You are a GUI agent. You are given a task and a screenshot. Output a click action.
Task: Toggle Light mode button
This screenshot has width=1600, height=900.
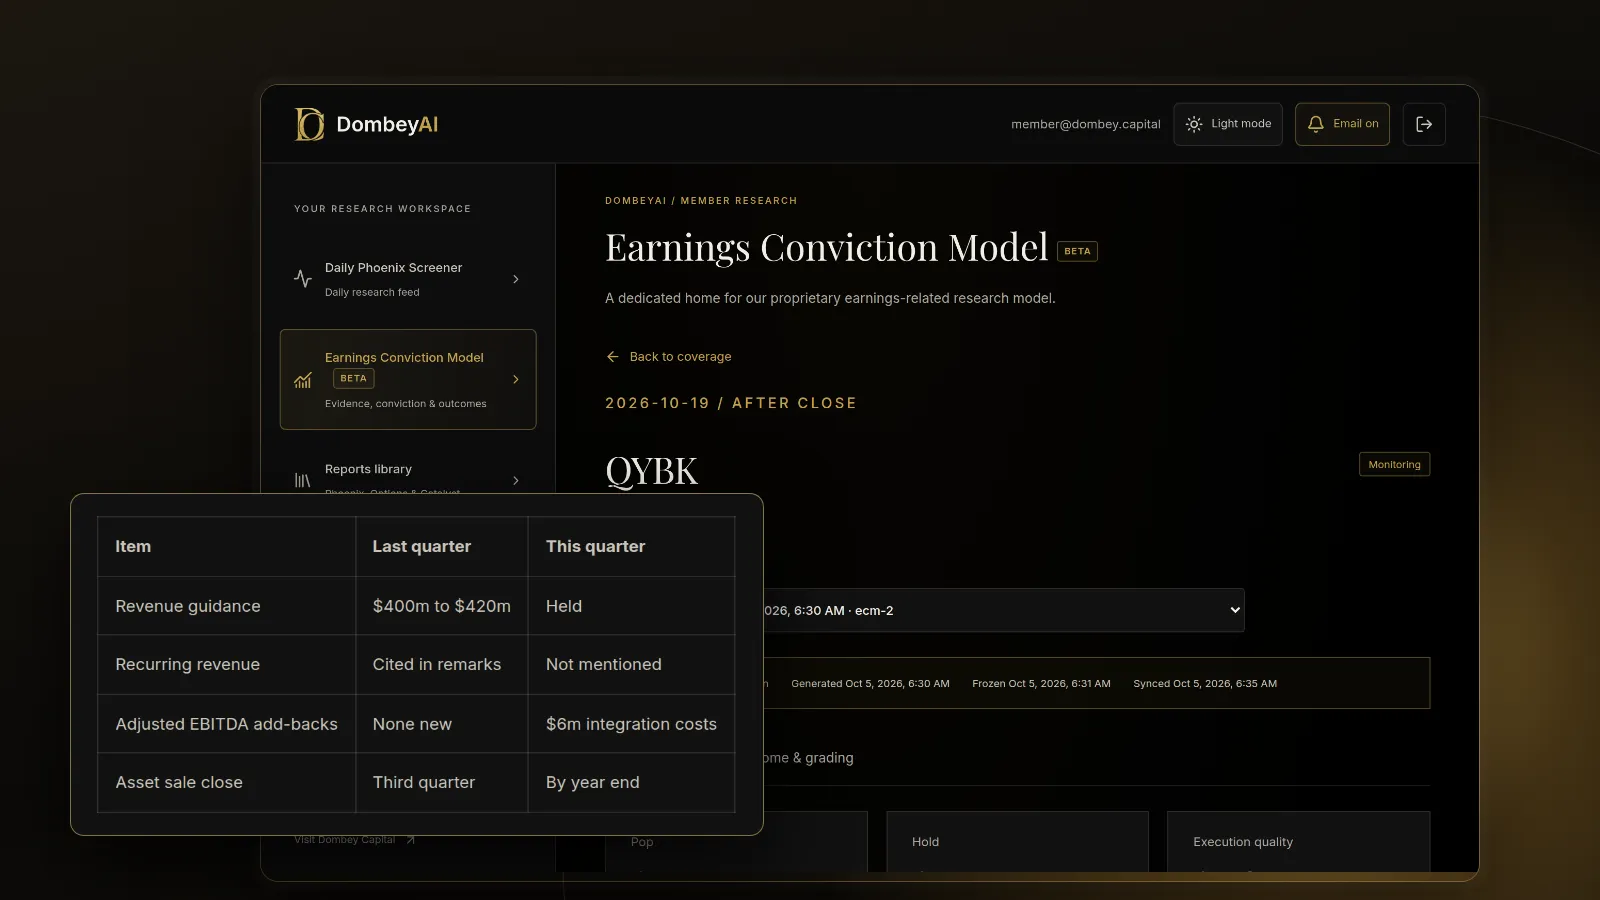(1228, 124)
